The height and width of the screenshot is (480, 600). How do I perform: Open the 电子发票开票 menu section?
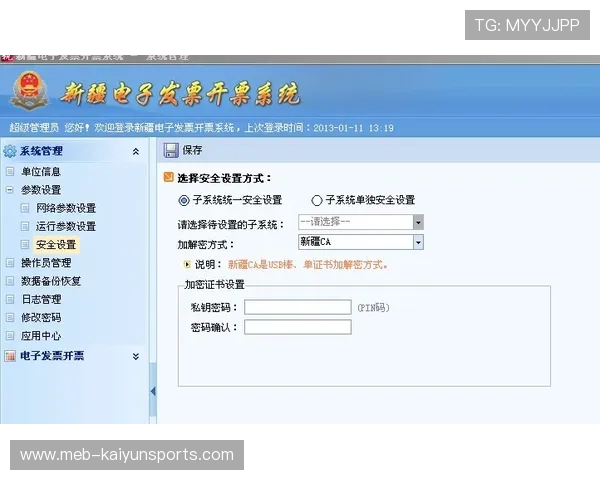(x=52, y=356)
